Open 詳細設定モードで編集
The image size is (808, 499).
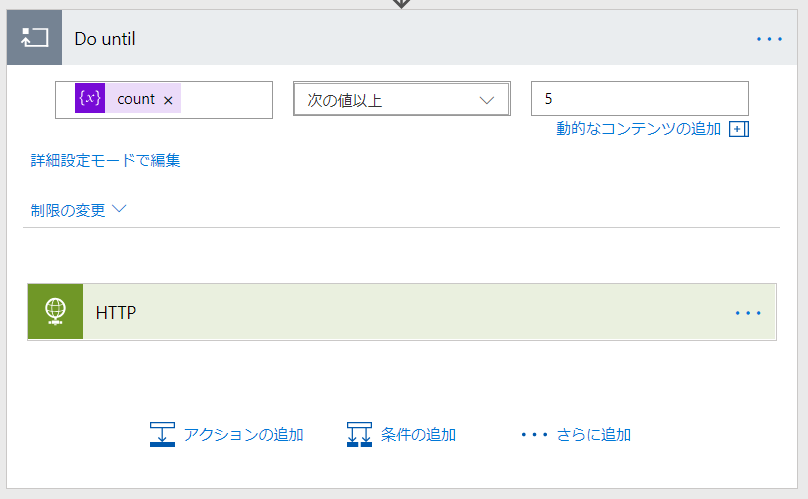105,160
